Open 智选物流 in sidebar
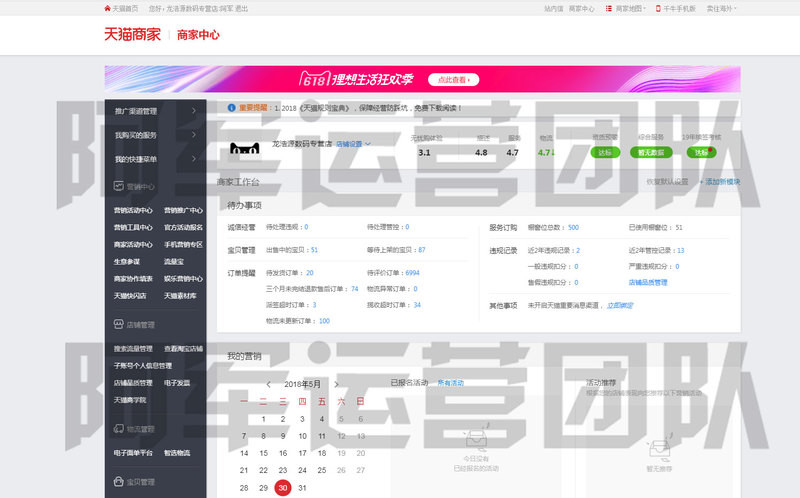The width and height of the screenshot is (800, 498). point(177,453)
